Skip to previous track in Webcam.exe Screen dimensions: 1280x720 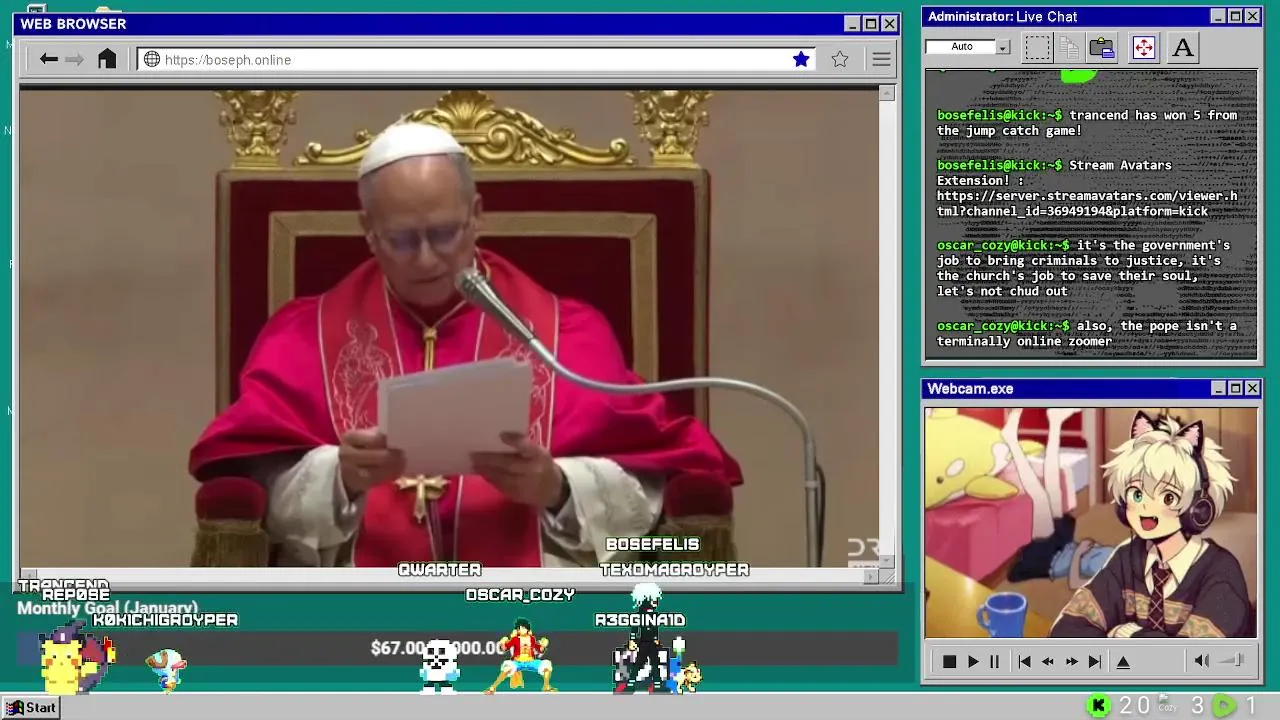[x=1024, y=661]
